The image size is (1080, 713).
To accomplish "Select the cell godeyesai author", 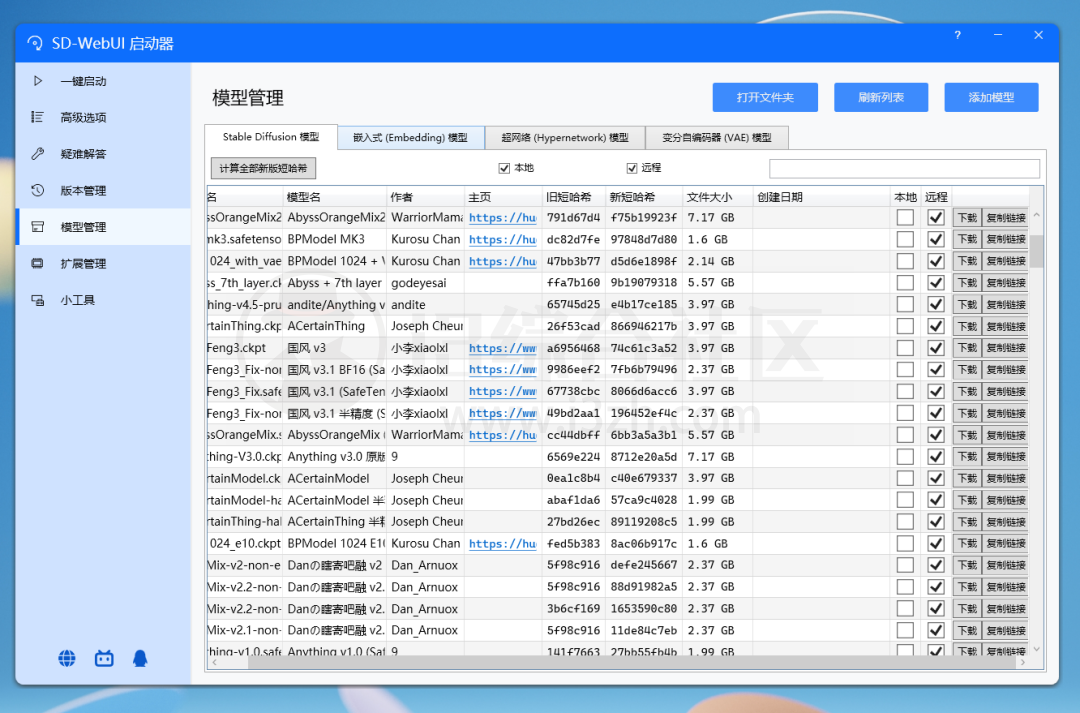I will pos(425,282).
